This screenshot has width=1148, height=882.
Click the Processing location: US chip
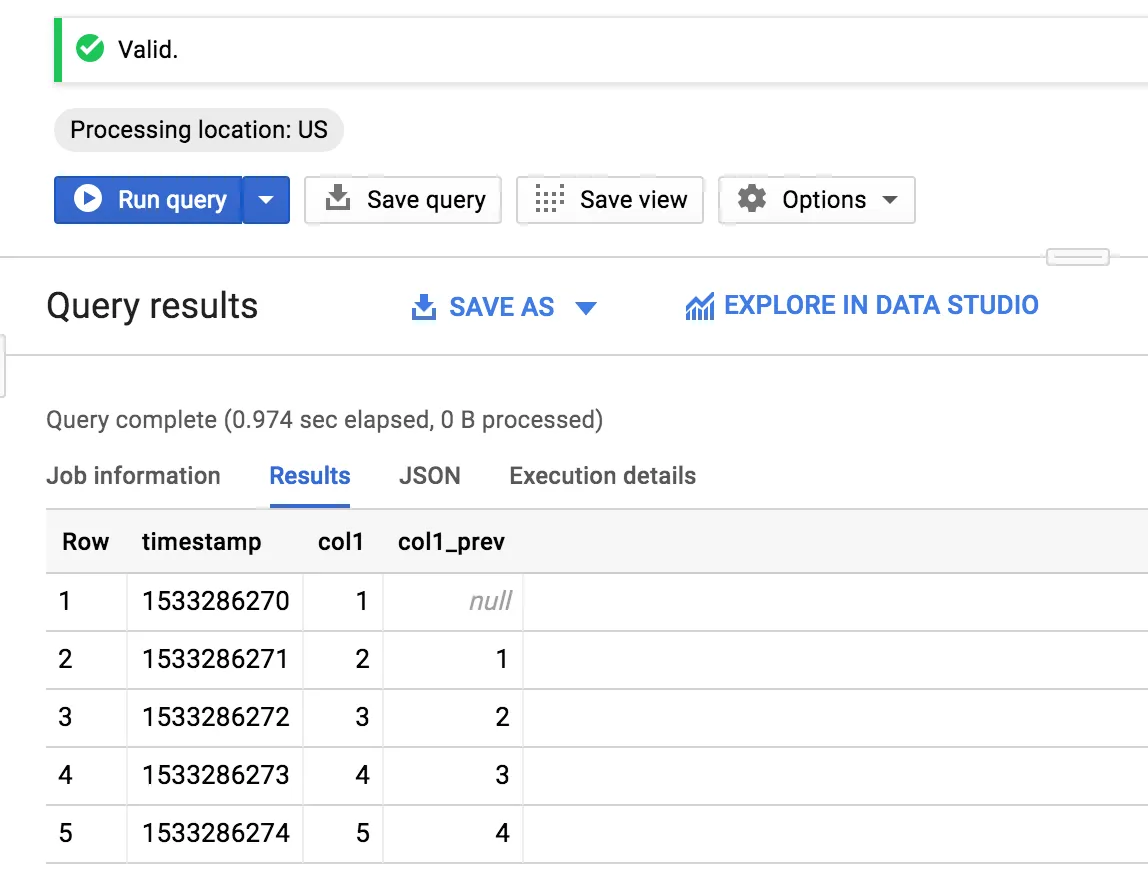198,130
